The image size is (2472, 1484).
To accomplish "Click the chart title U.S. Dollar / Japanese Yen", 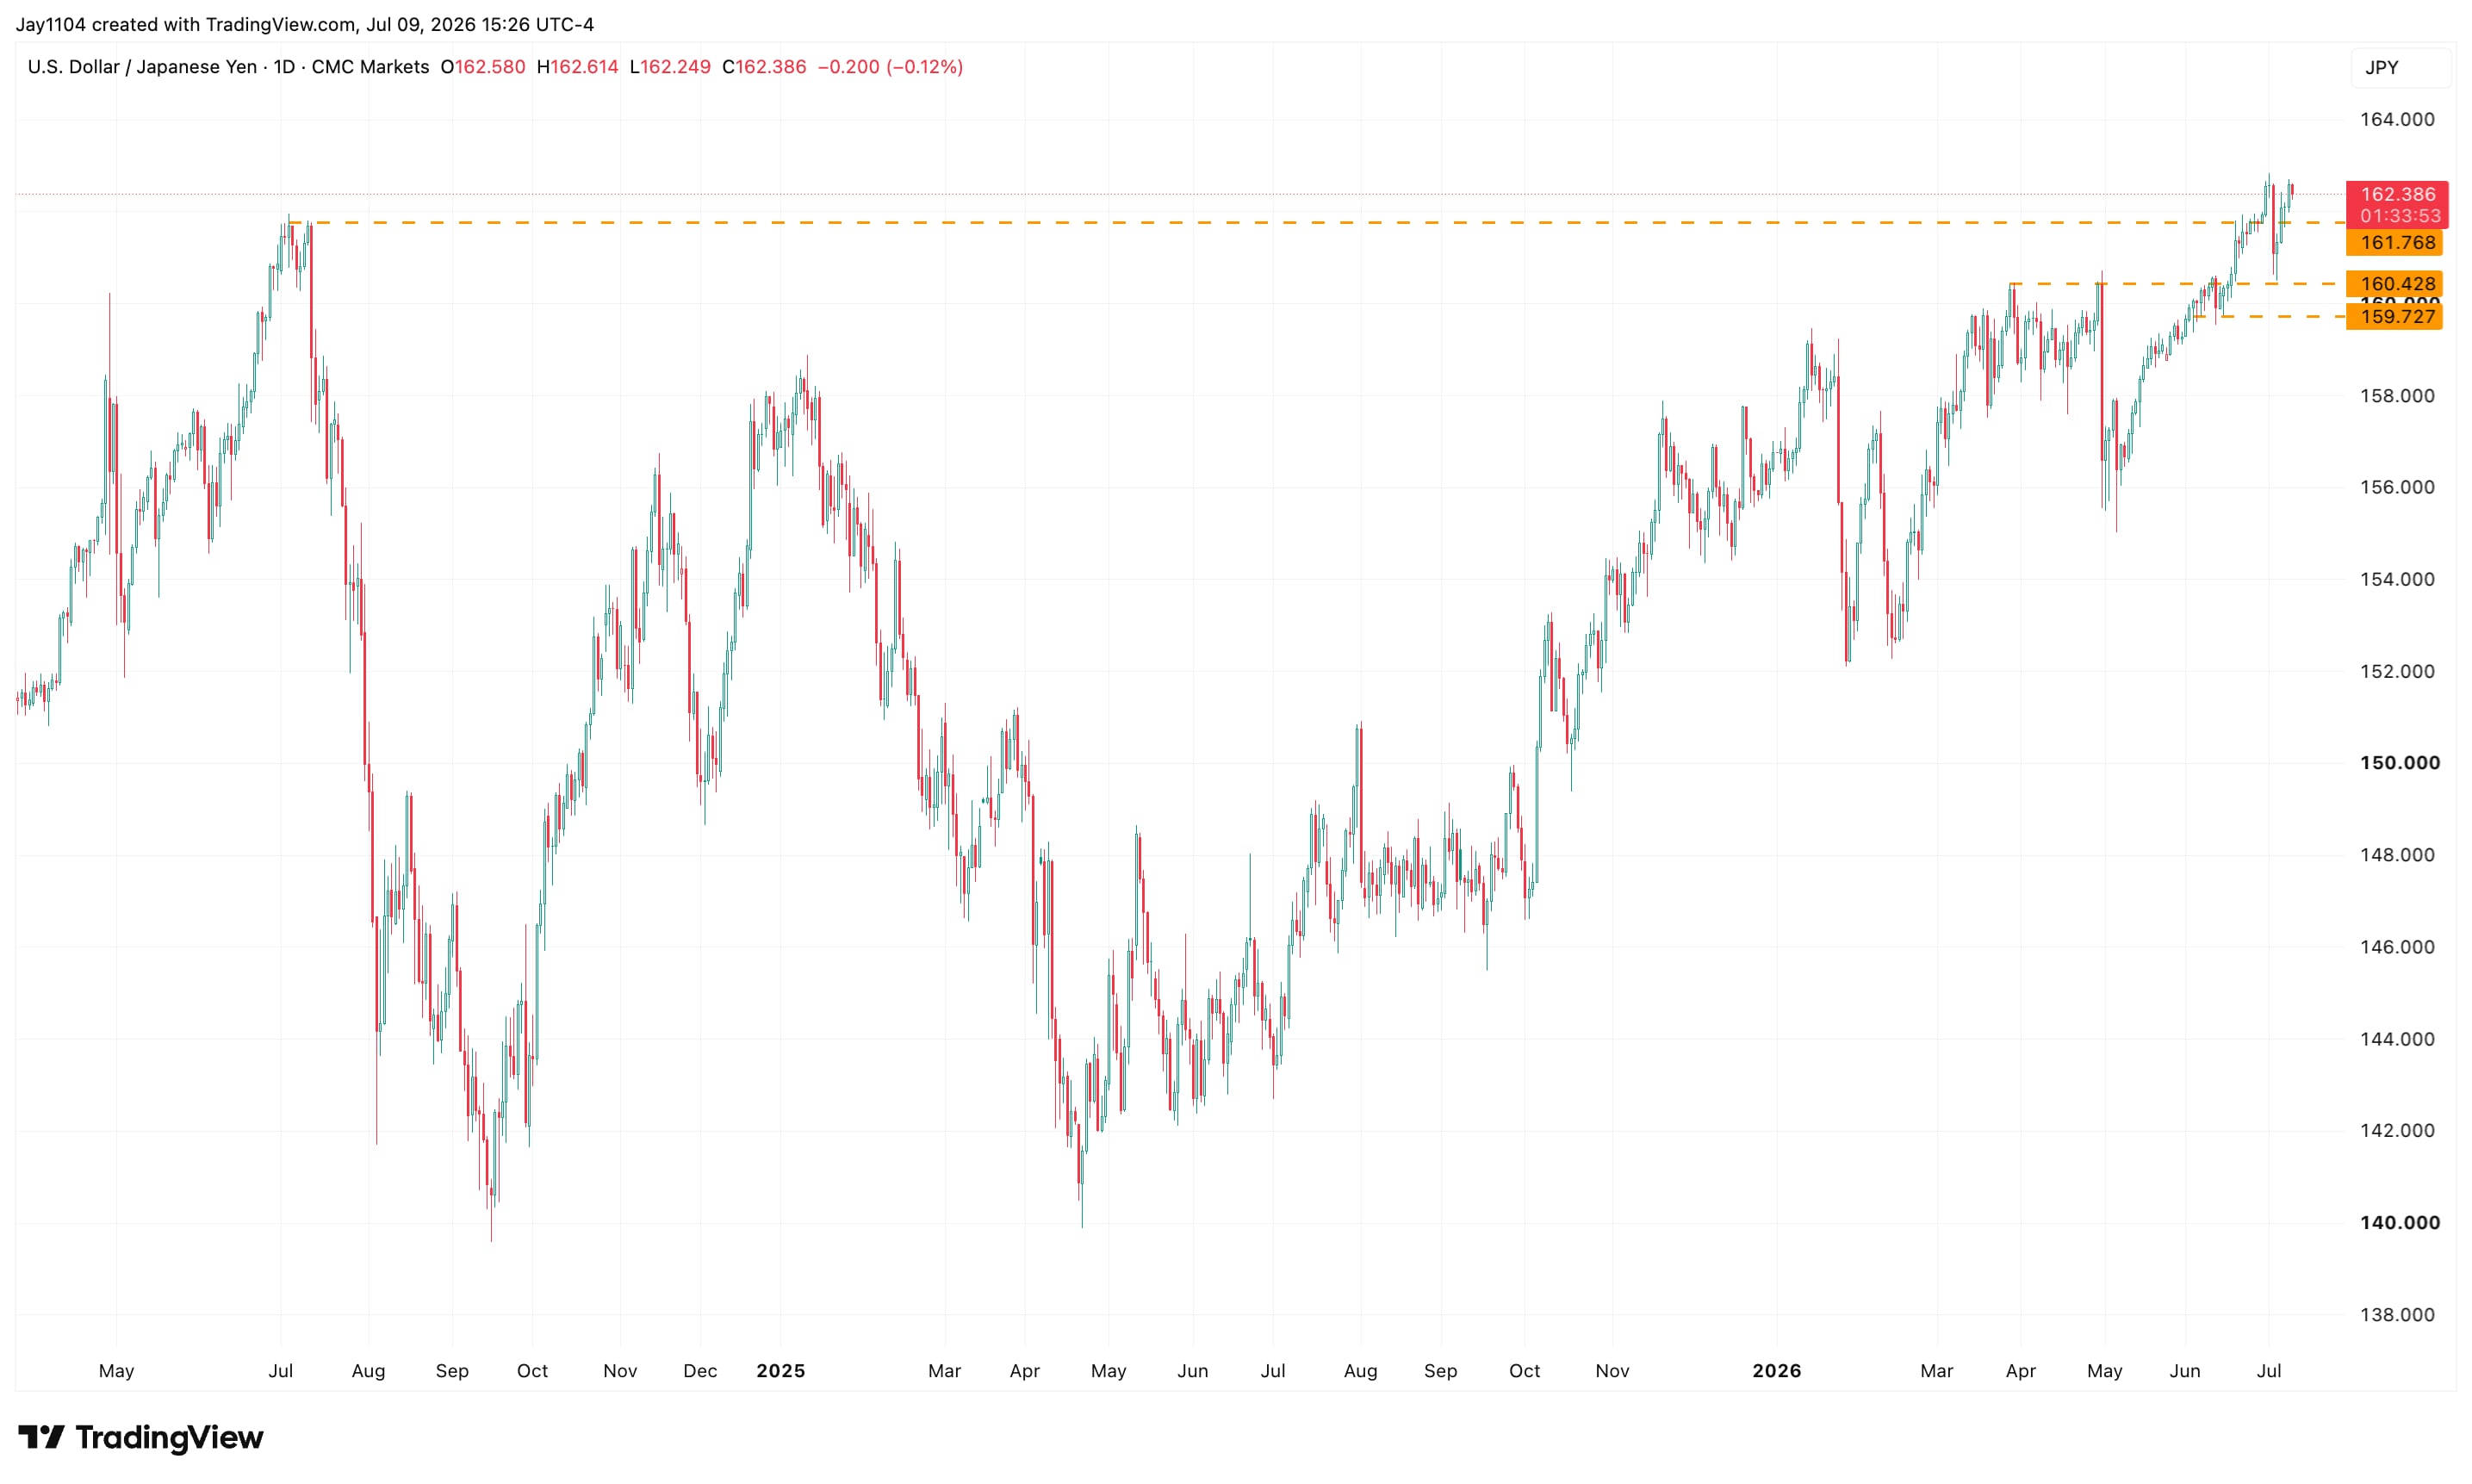I will point(142,67).
